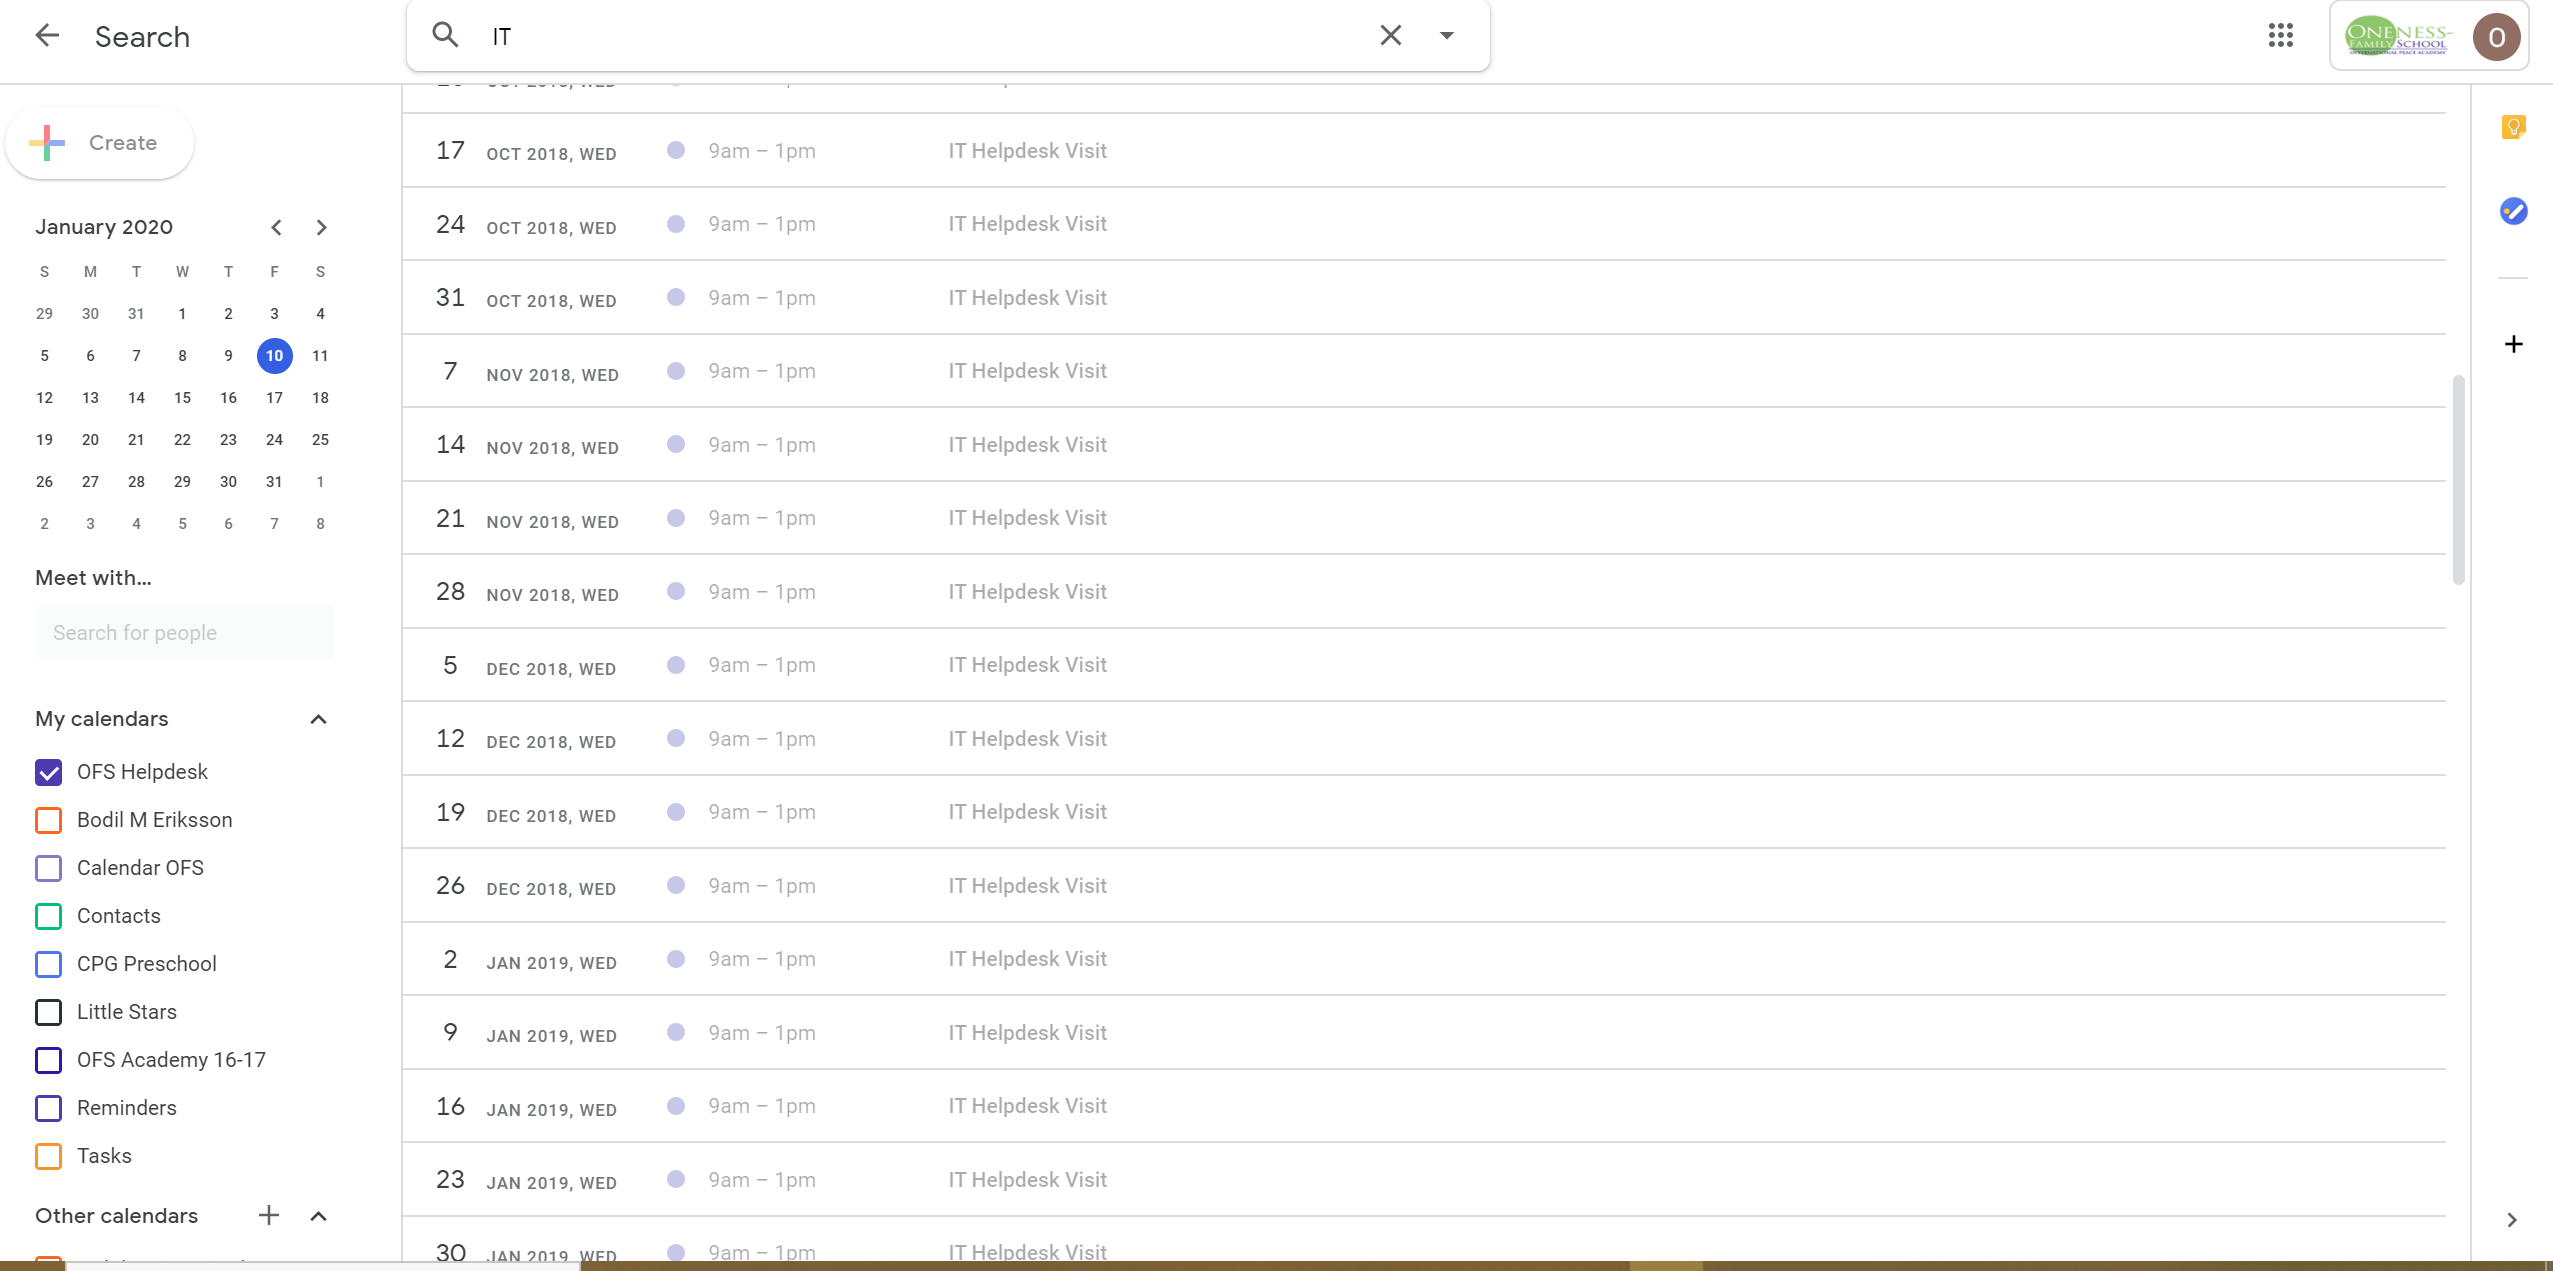Click the Search for people field

tap(185, 632)
